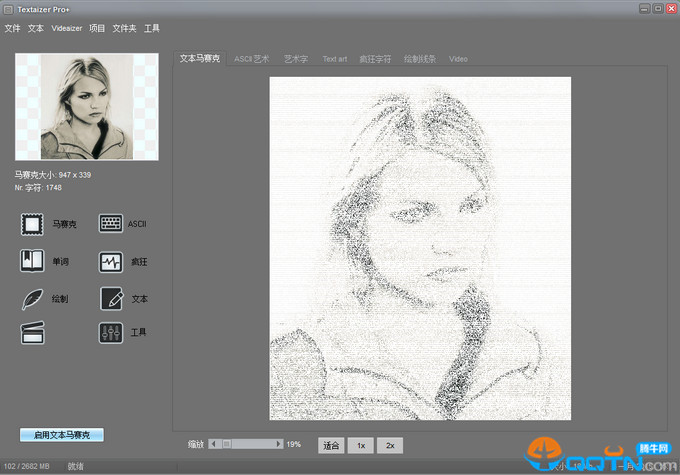Viewport: 680px width, 475px height.
Task: Expand the 项目 (Project) menu
Action: pos(97,29)
